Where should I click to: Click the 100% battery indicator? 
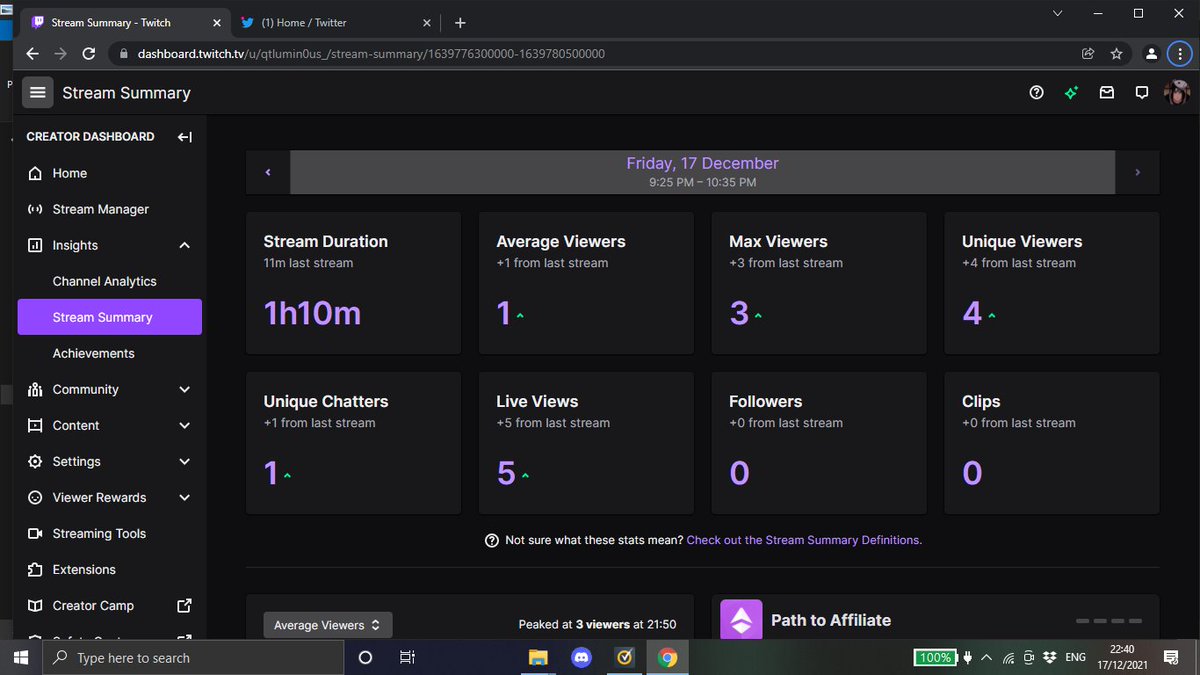[x=935, y=657]
